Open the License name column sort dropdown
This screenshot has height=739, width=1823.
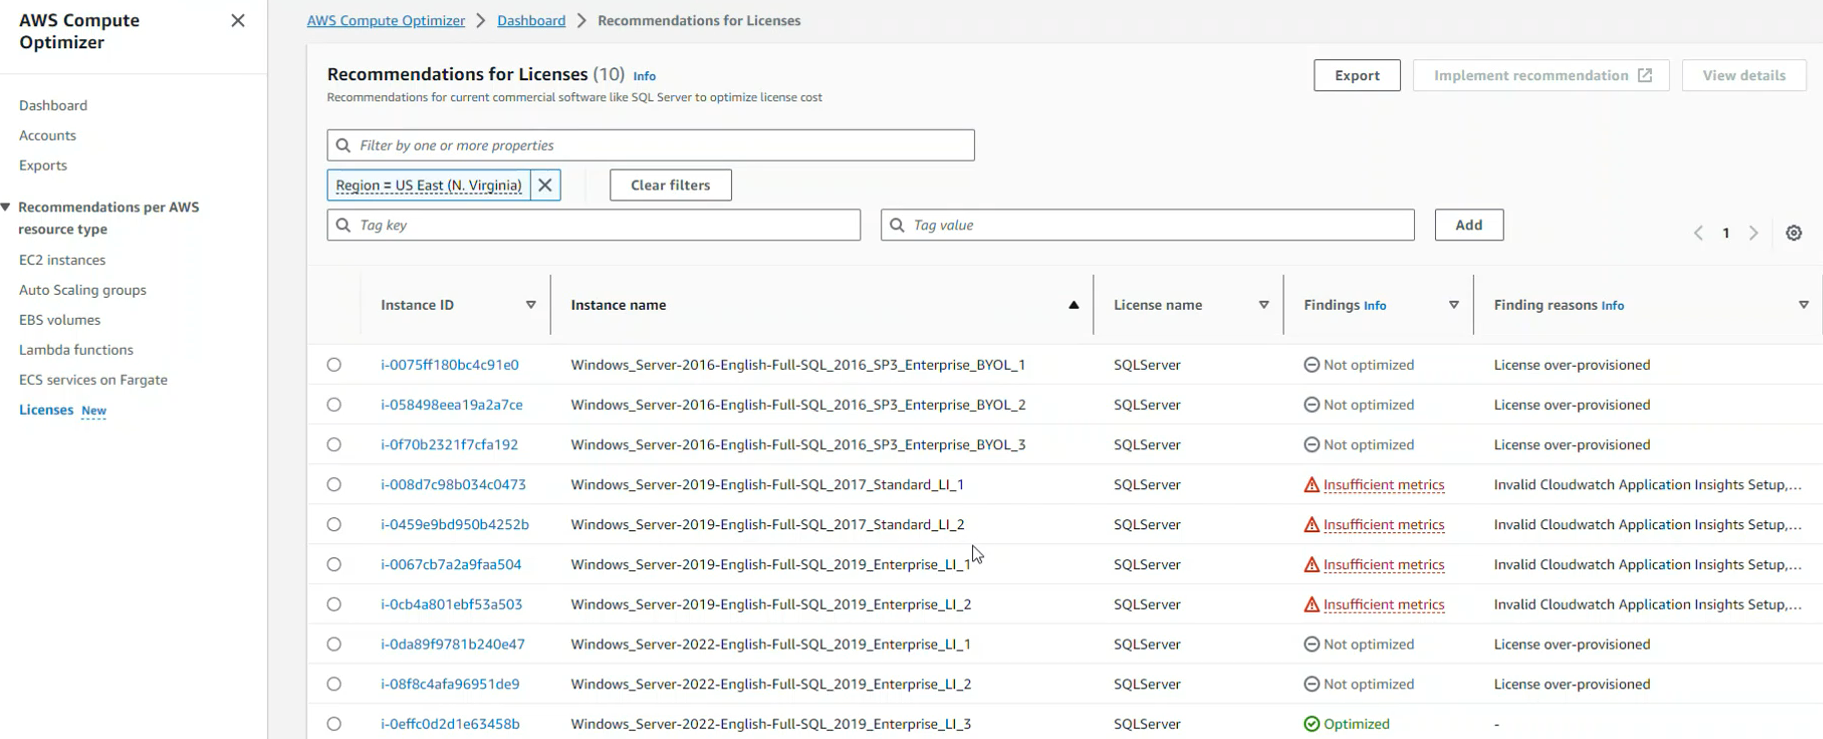tap(1264, 305)
